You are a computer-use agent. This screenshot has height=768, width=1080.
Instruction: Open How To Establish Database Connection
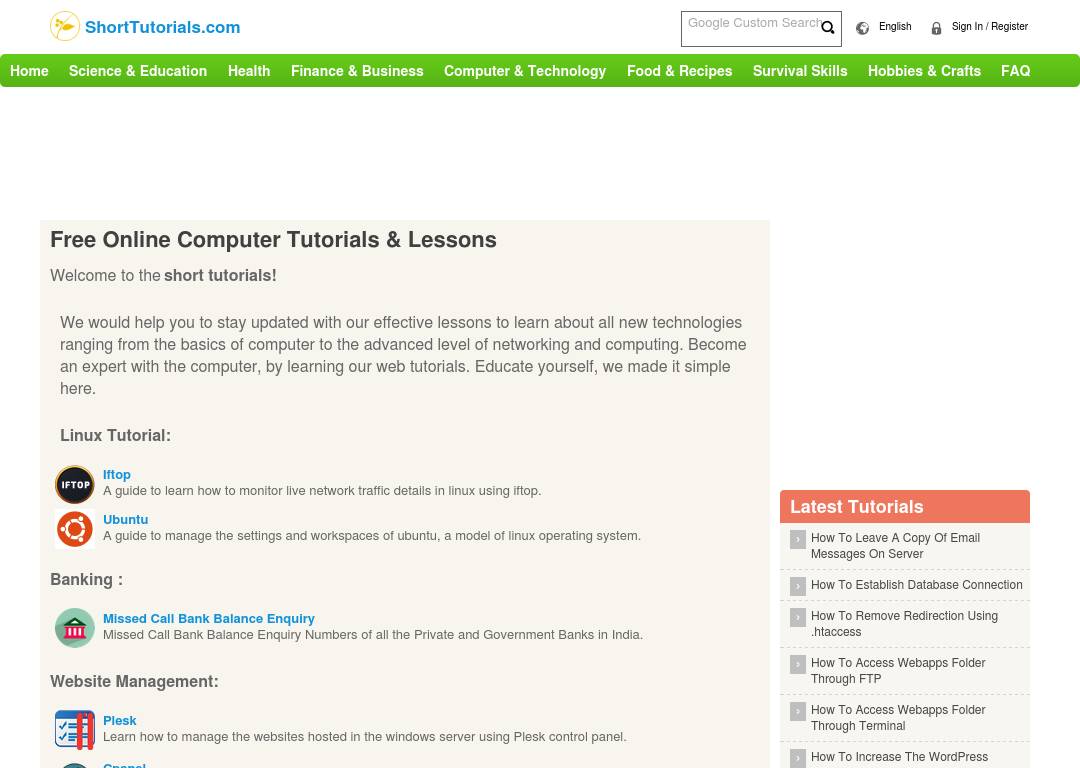pos(917,585)
